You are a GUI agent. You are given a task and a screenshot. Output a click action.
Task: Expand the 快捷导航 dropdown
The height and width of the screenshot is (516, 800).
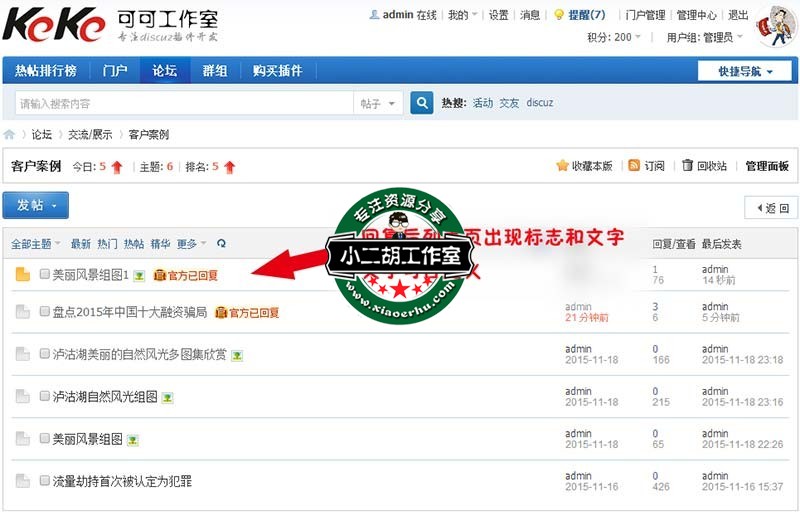pos(745,71)
